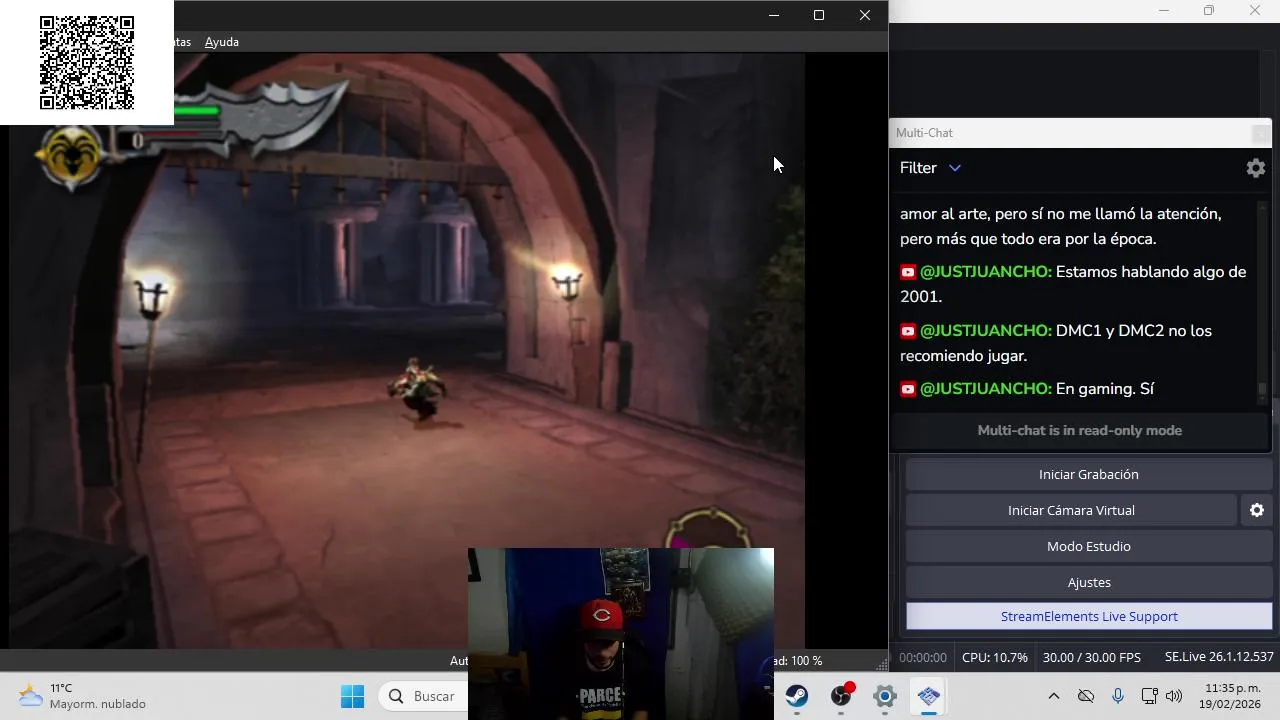Click @JUSTJUANCHO on 'En gaming. Sí' message
The height and width of the screenshot is (720, 1280).
click(x=986, y=389)
